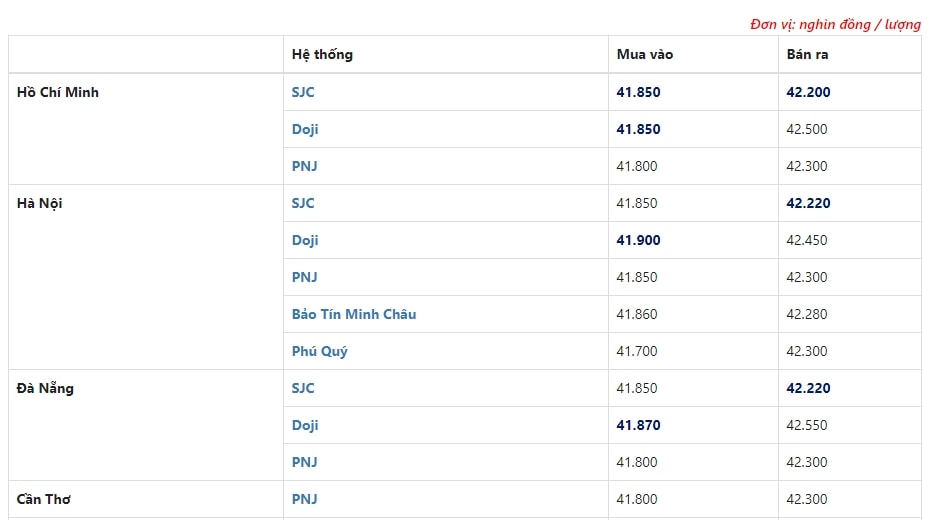Image resolution: width=937 pixels, height=520 pixels.
Task: Open the PNJ link under Cần Thơ
Action: (x=304, y=500)
